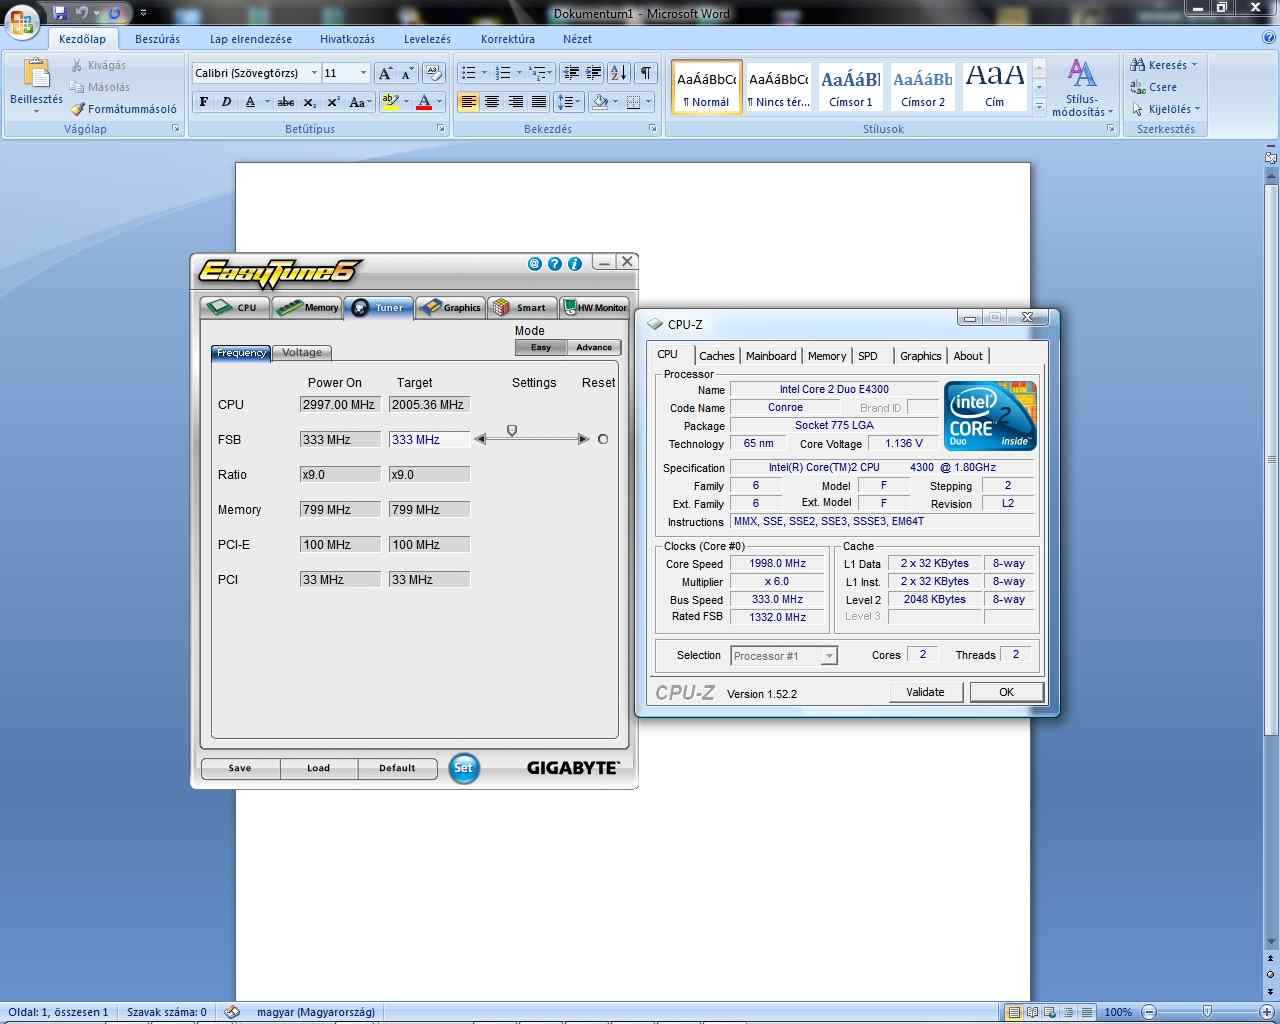Open the Nézet ribbon tab
Image resolution: width=1280 pixels, height=1024 pixels.
click(x=577, y=39)
